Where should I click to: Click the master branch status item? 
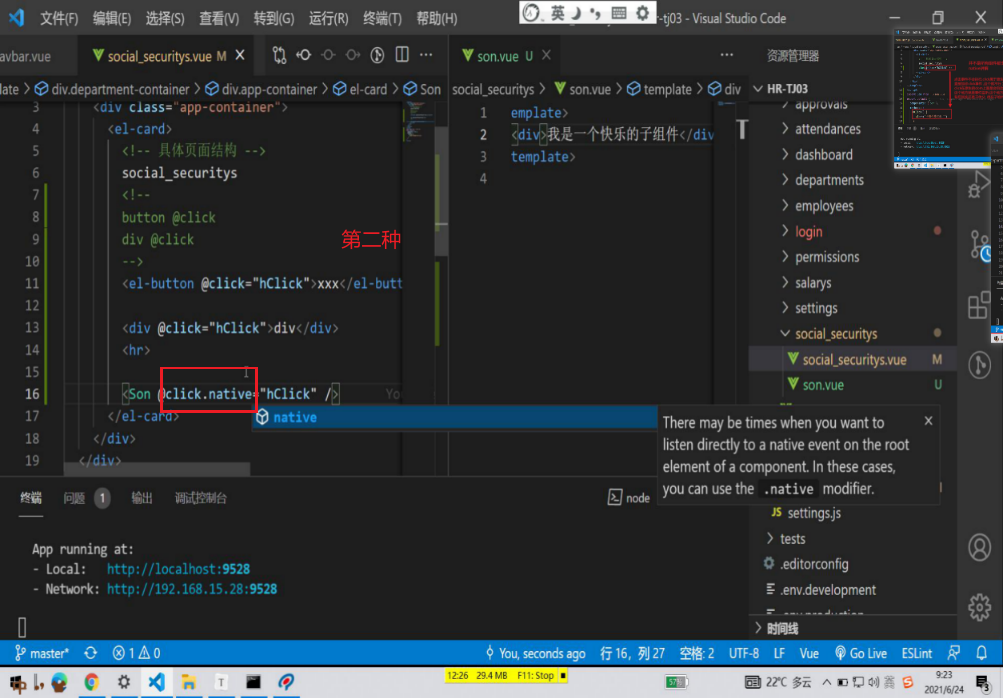pos(42,653)
